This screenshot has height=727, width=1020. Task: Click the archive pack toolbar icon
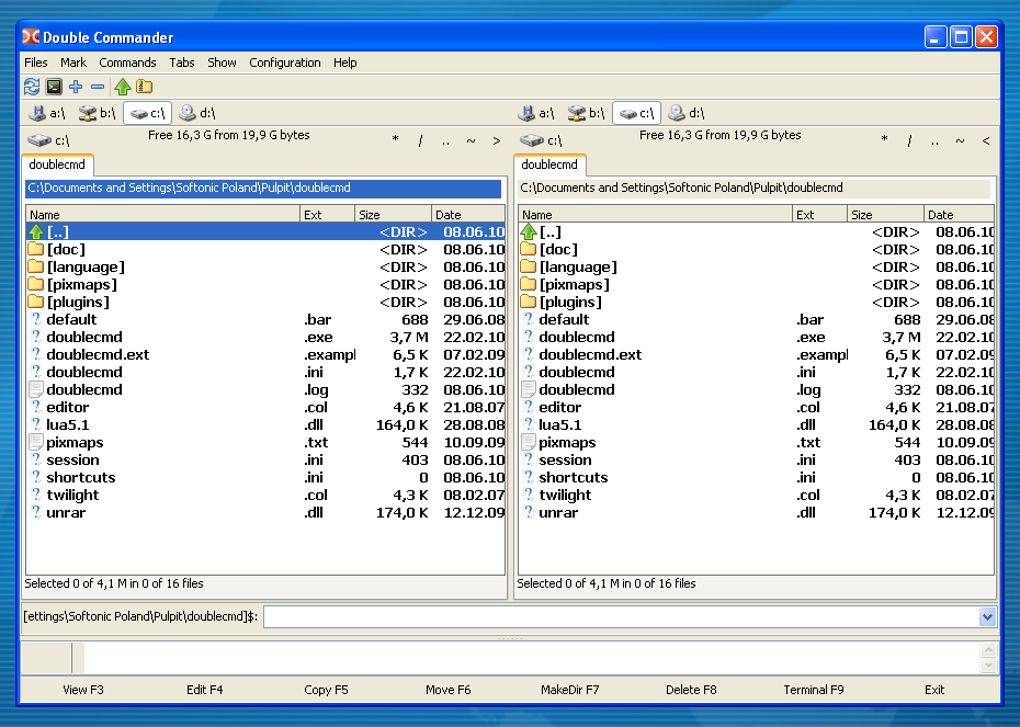(145, 87)
